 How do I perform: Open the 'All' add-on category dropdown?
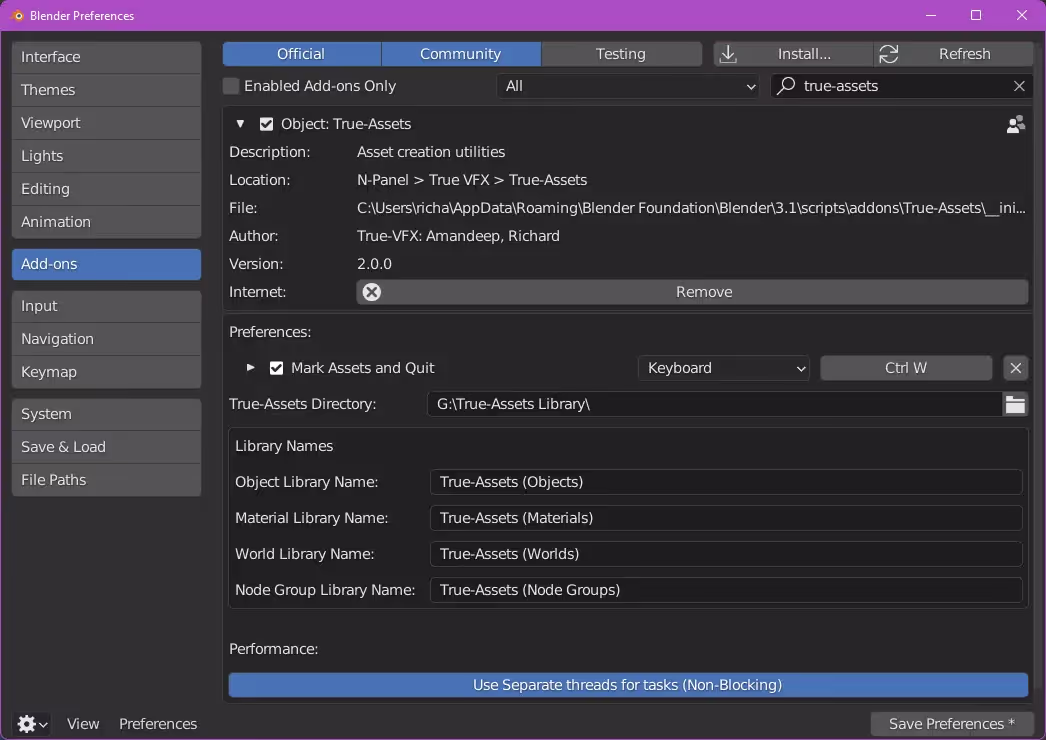click(x=627, y=86)
